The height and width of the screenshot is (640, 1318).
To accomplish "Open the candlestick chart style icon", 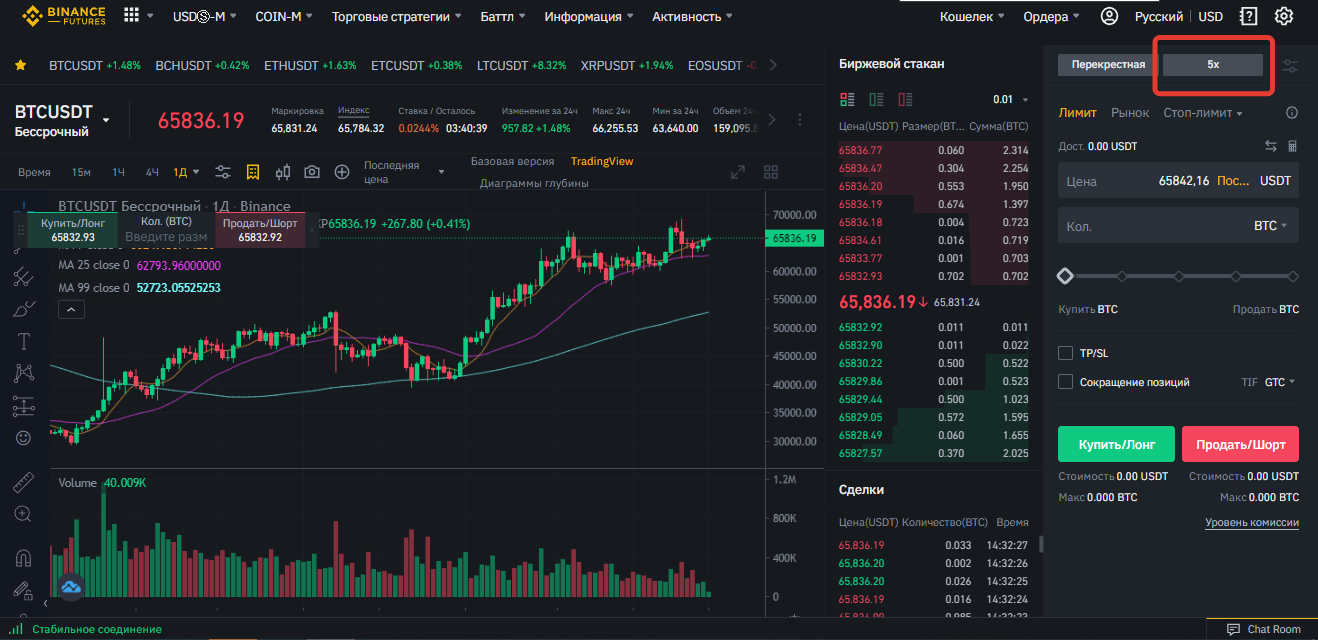I will coord(282,172).
